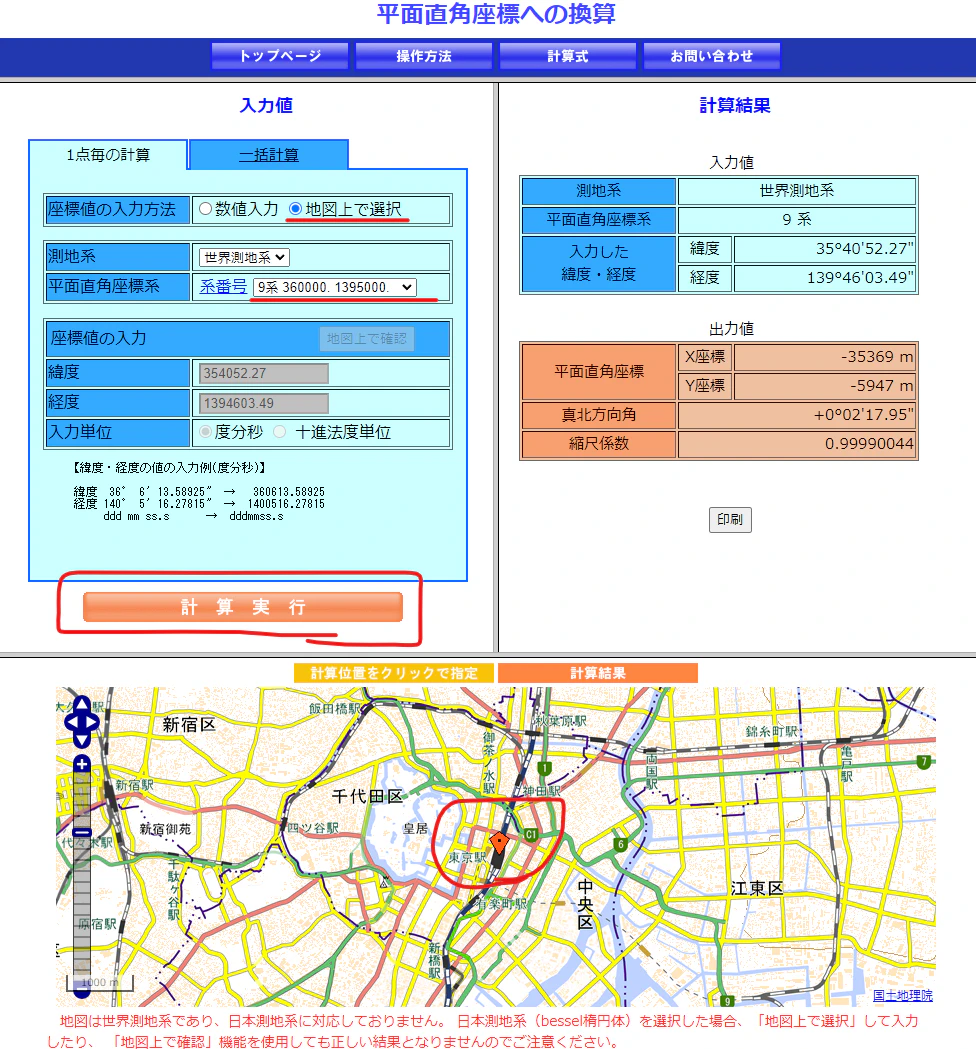976x1049 pixels.
Task: Pan the map right with the arrow control
Action: [93, 723]
